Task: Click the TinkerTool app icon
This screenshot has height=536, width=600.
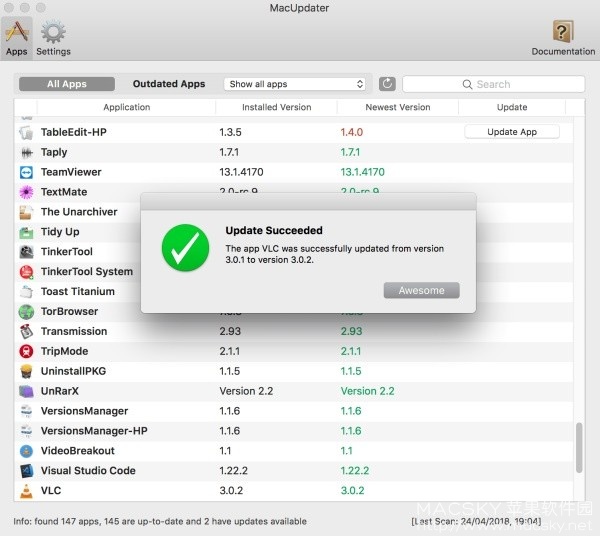Action: [26, 252]
